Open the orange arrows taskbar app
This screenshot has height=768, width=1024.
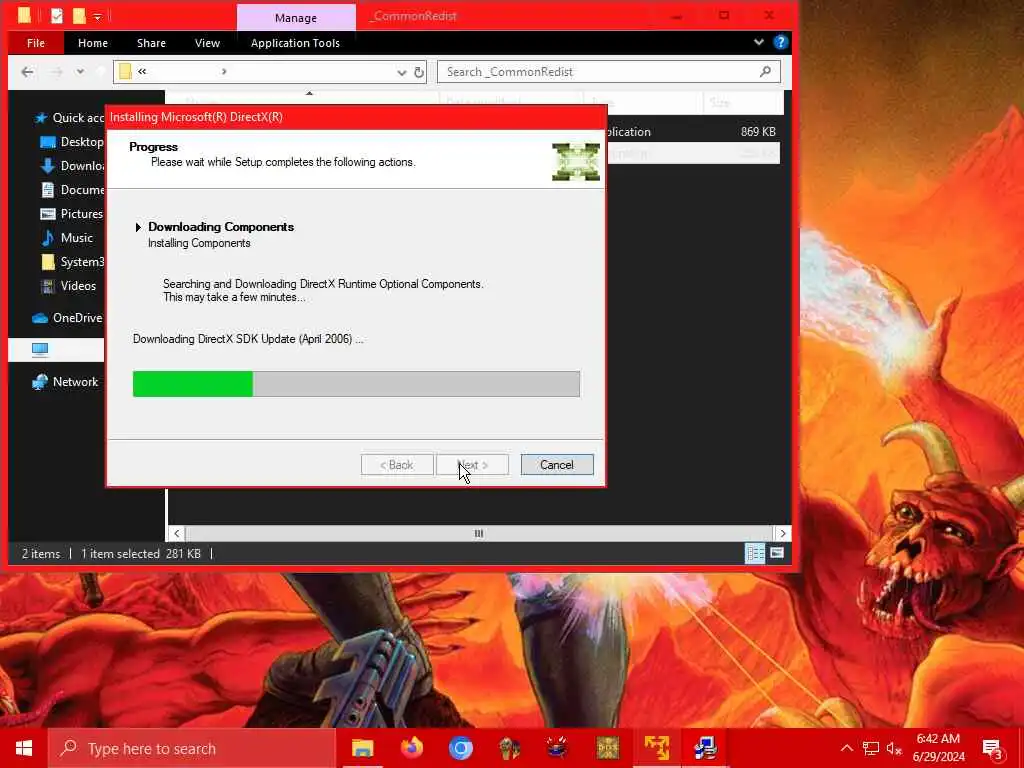click(x=656, y=748)
